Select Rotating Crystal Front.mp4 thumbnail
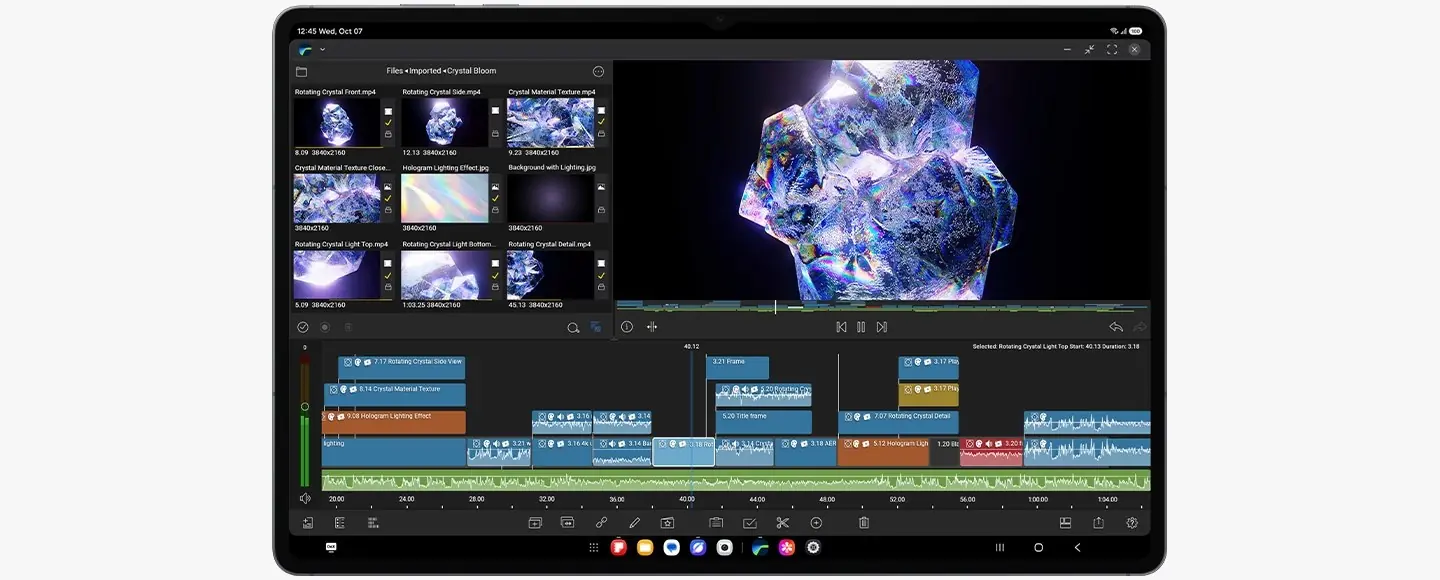 click(337, 123)
